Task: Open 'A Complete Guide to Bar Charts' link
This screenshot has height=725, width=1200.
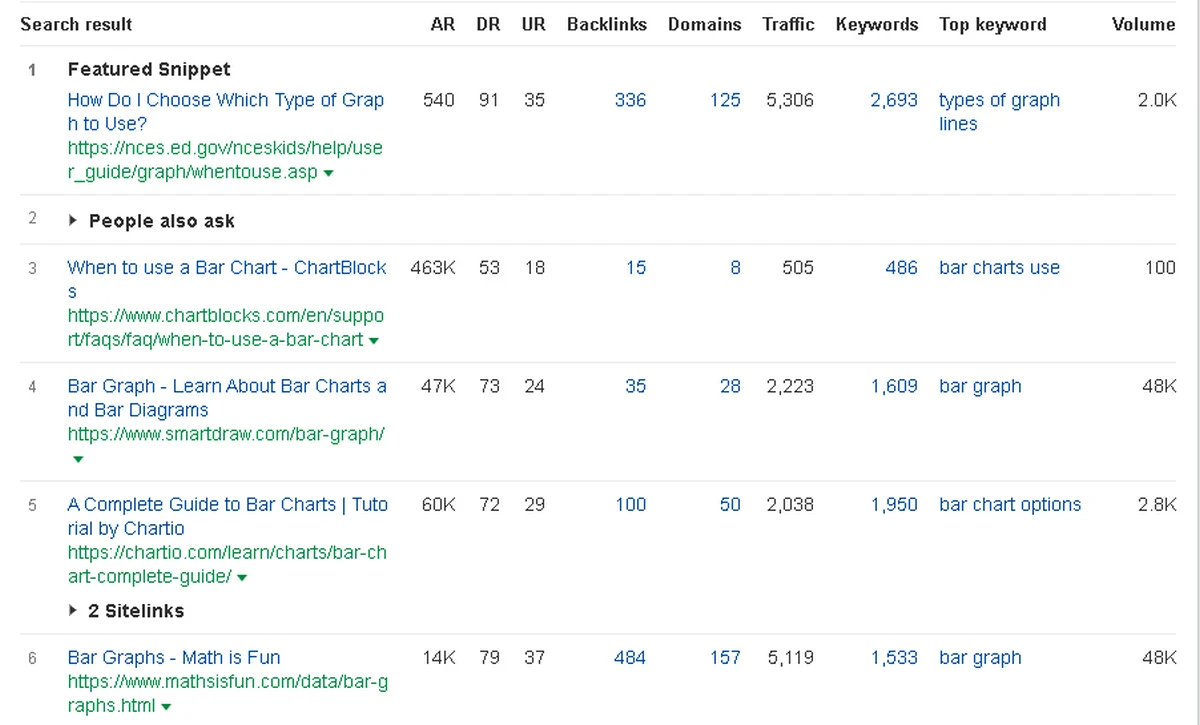Action: click(228, 516)
